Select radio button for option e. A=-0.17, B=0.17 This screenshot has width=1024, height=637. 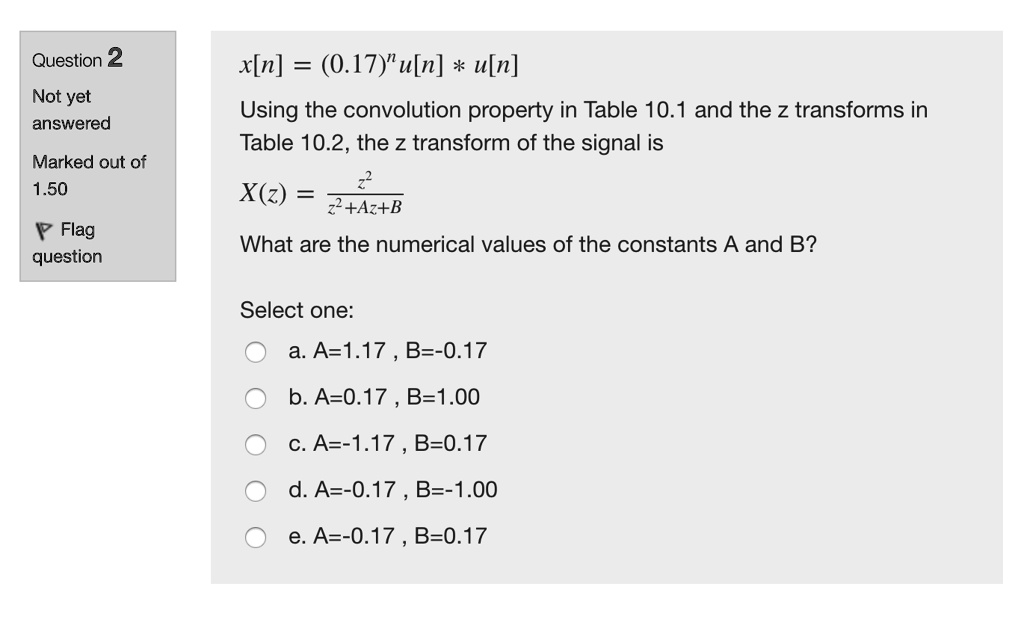[255, 536]
